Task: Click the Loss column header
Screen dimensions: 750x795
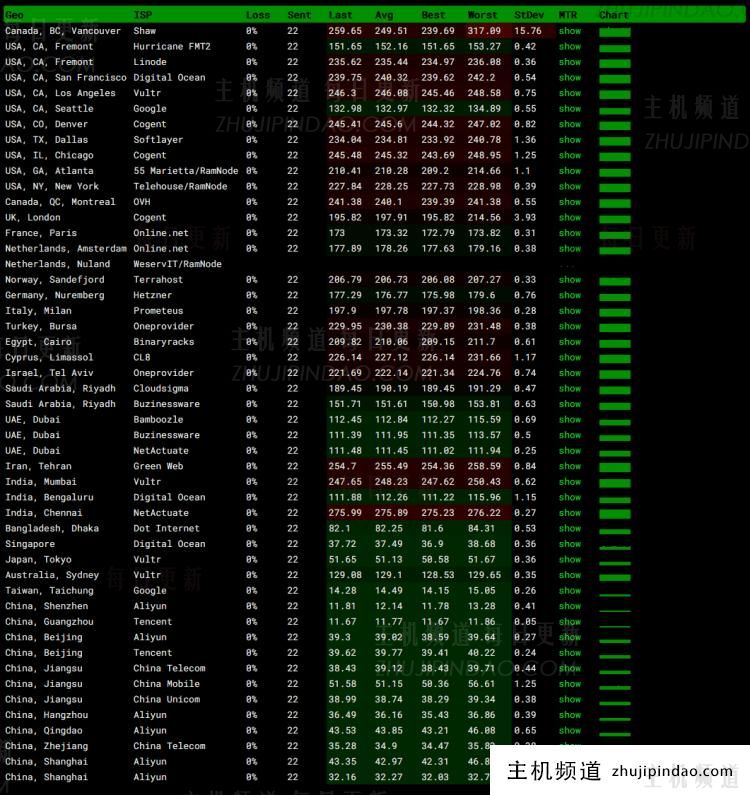Action: point(258,15)
